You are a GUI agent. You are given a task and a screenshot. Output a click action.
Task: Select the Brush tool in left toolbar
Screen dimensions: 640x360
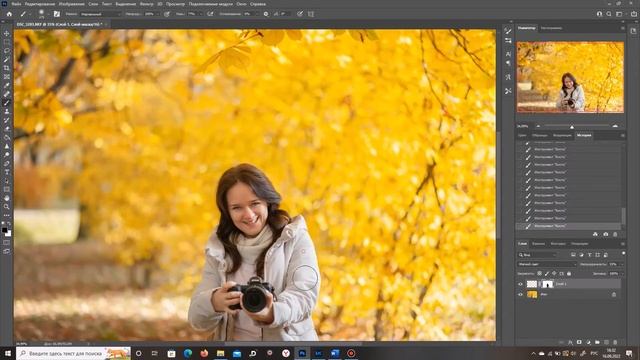[7, 103]
